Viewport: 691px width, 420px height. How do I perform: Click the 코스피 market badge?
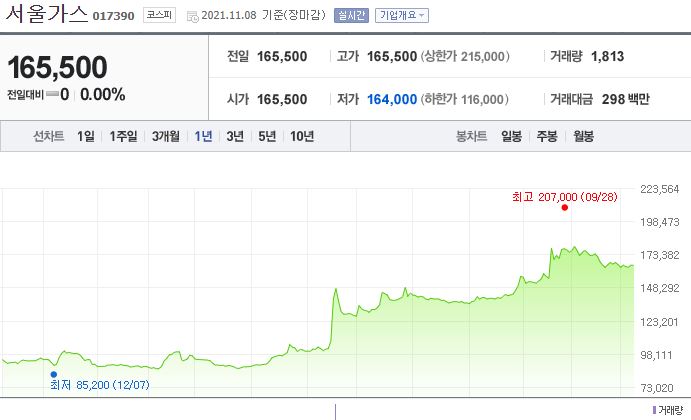point(159,15)
